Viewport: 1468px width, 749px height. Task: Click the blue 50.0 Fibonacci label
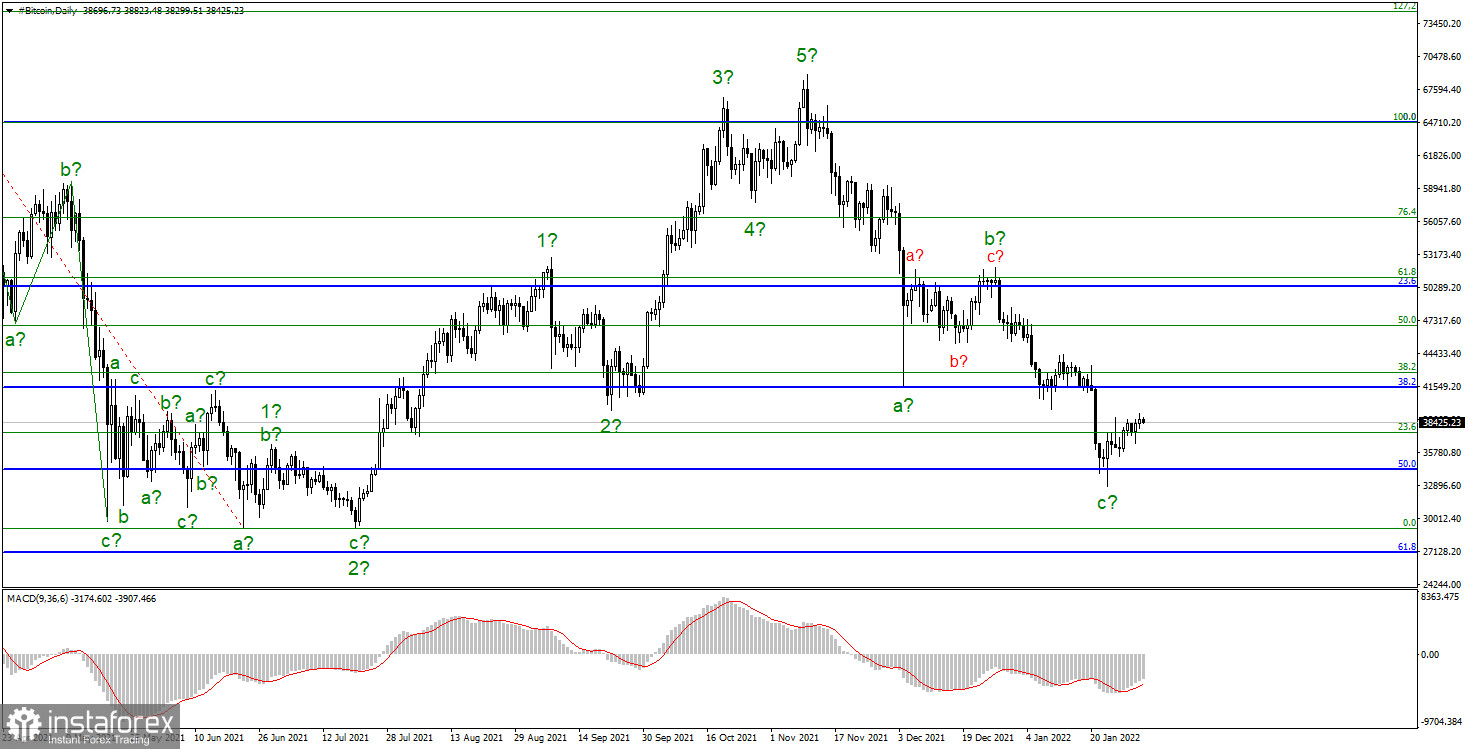pyautogui.click(x=1407, y=464)
